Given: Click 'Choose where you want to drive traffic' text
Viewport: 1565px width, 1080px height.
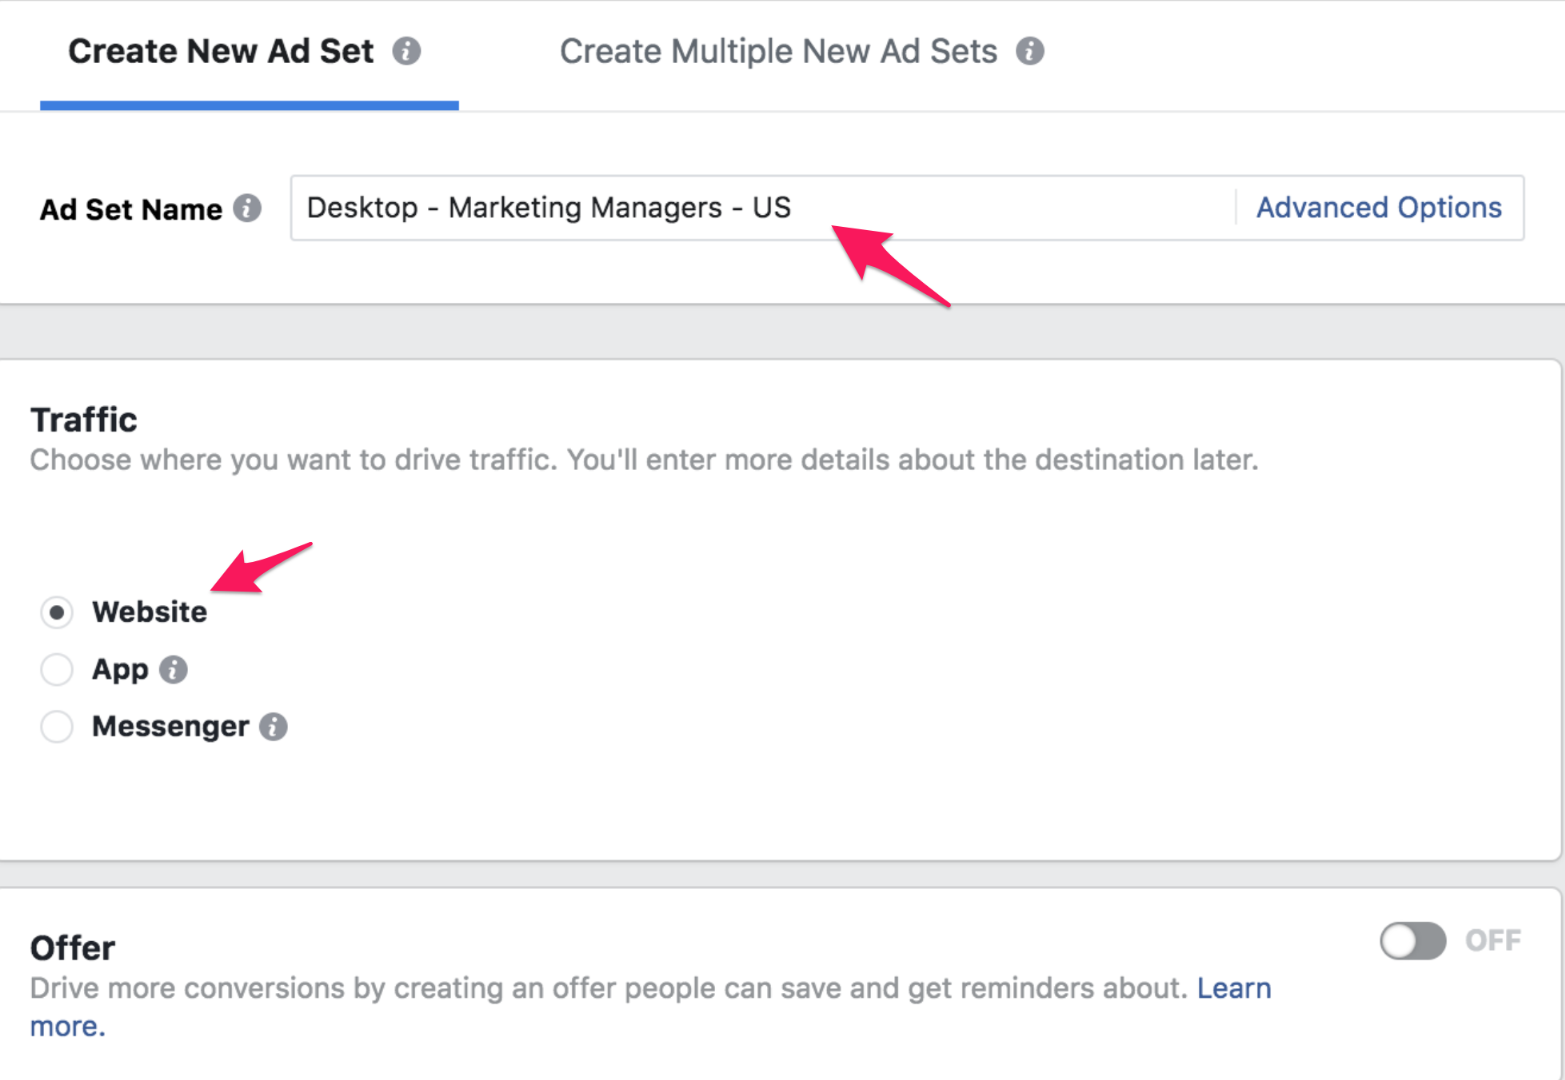Looking at the screenshot, I should coord(644,460).
